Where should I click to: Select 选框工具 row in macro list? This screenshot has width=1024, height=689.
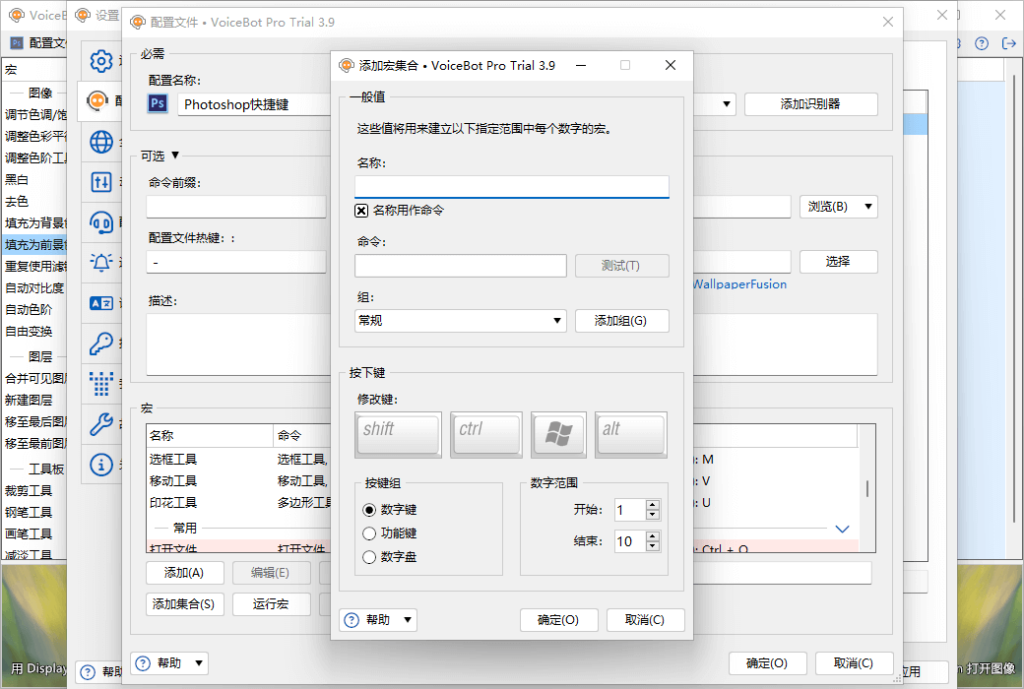coord(239,460)
